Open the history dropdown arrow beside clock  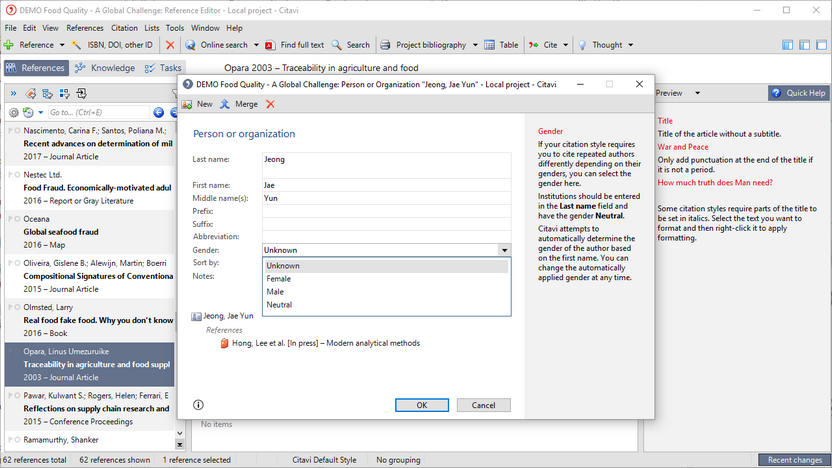(40, 112)
